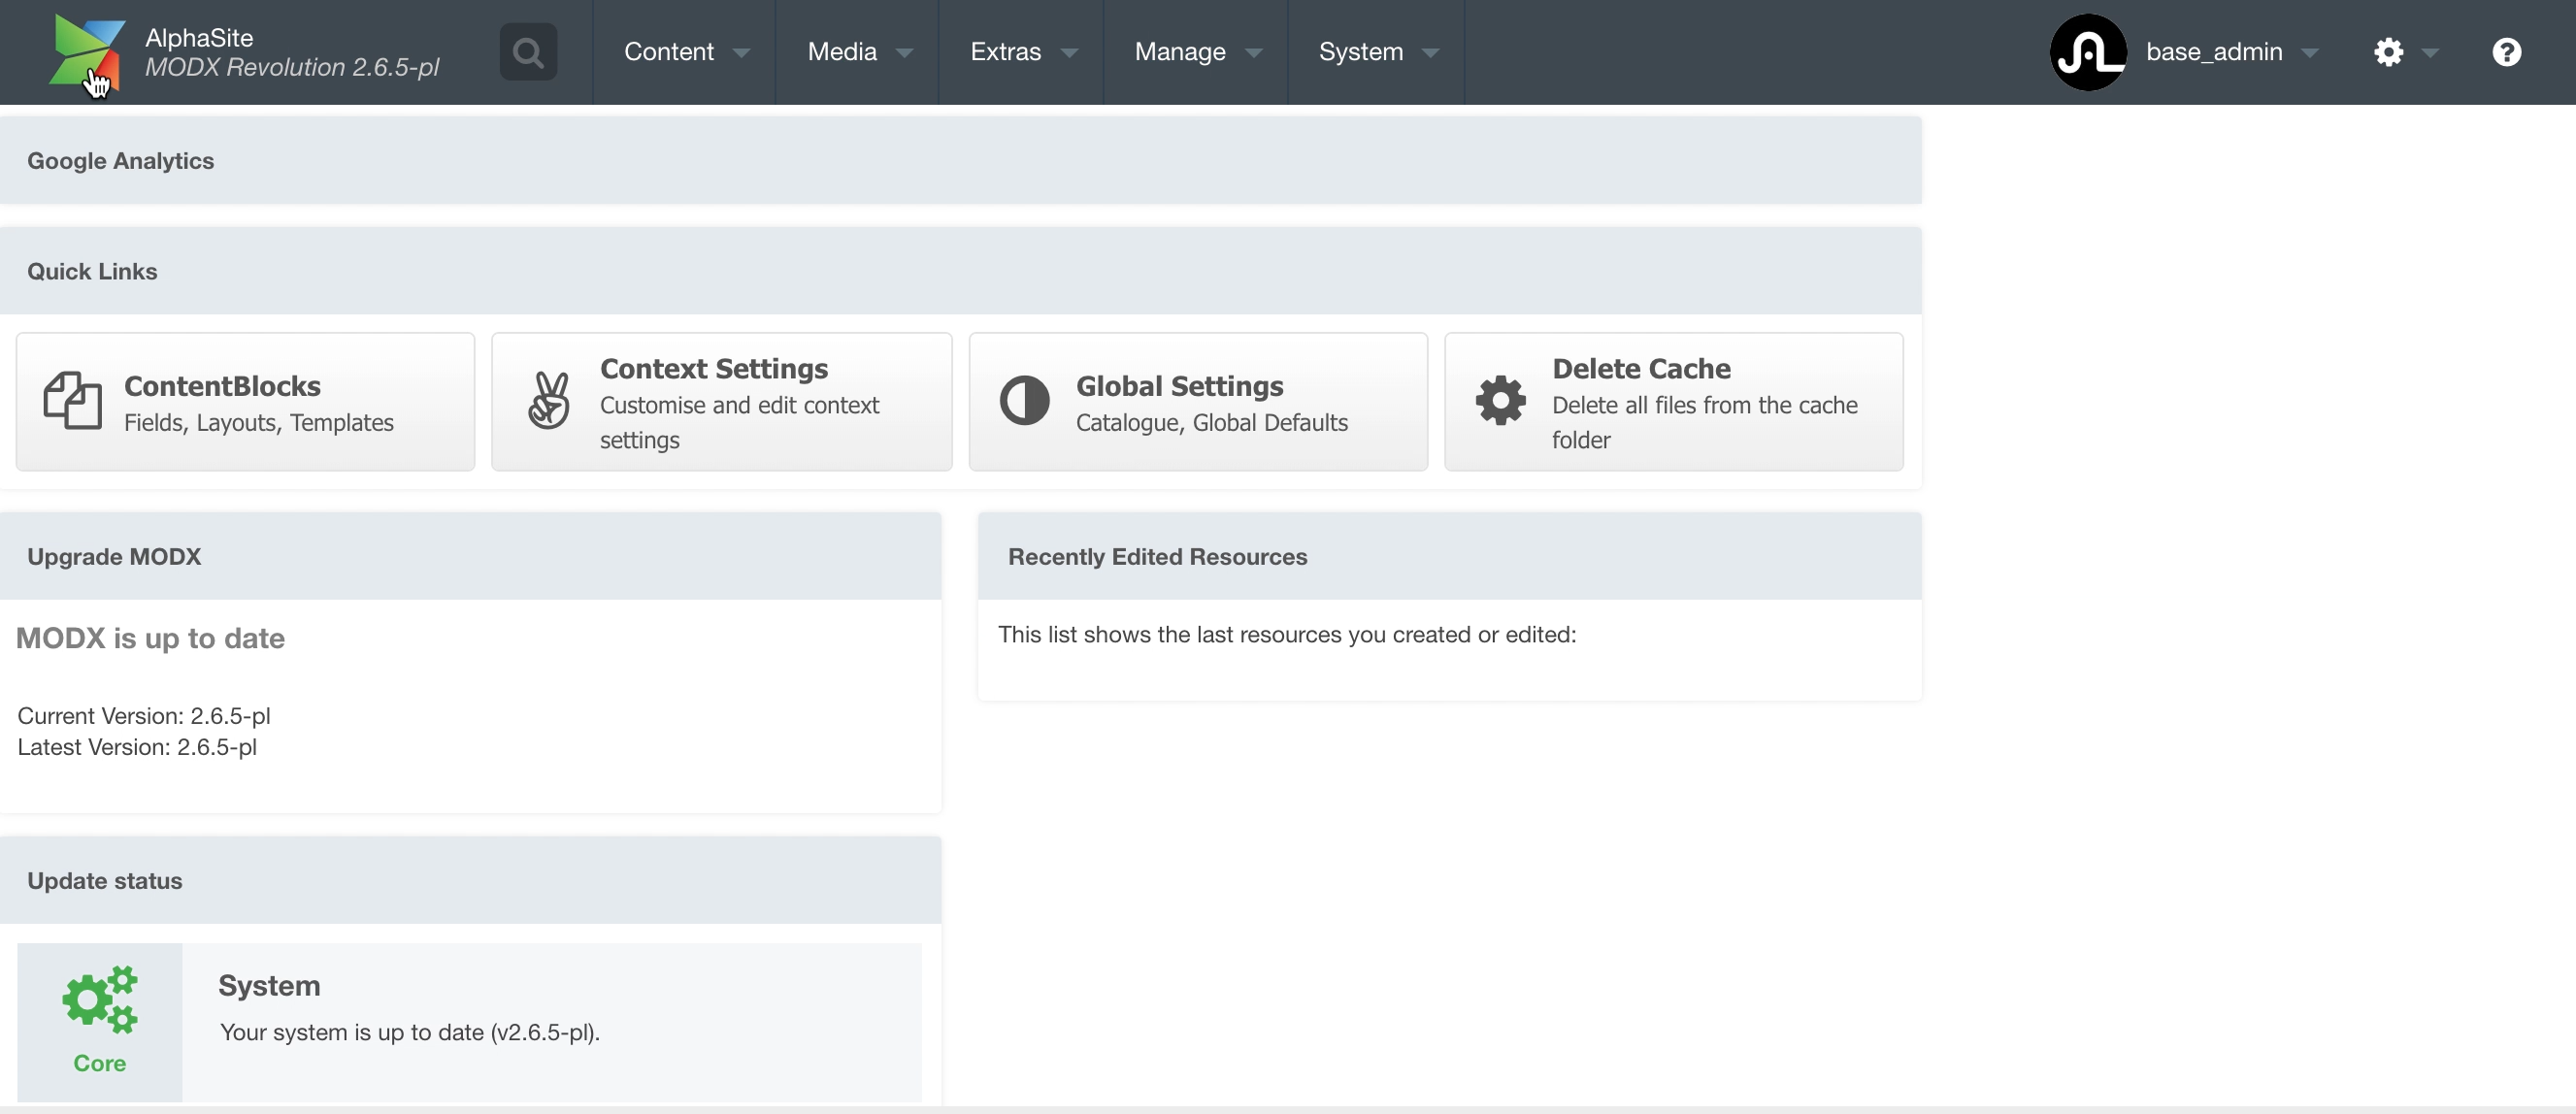Viewport: 2576px width, 1114px height.
Task: Expand the System menu dropdown
Action: pyautogui.click(x=1376, y=52)
